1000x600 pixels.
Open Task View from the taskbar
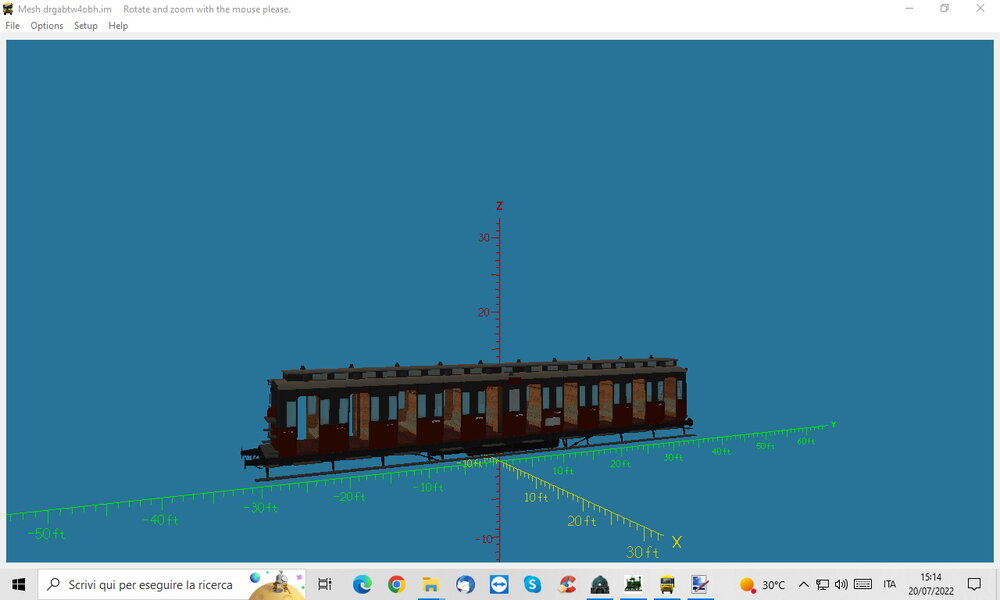[x=325, y=584]
